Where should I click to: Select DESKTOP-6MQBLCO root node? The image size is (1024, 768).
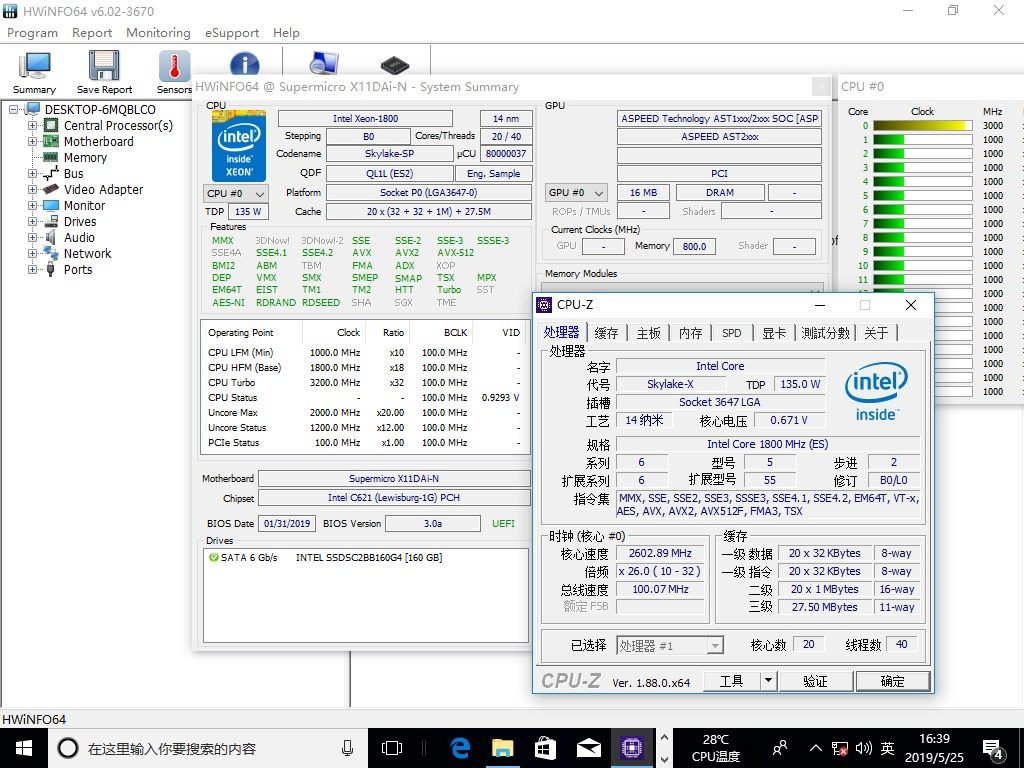click(x=100, y=110)
